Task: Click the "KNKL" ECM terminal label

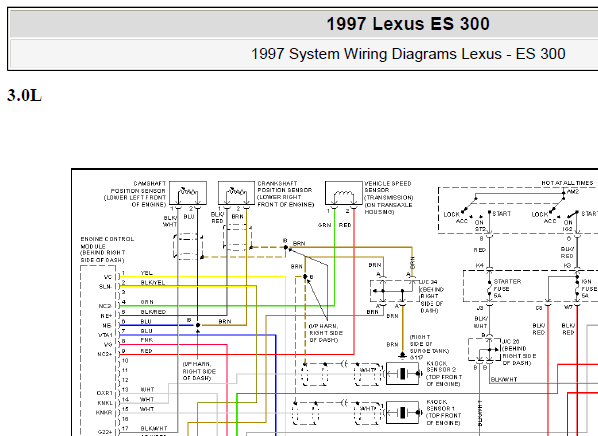Action: pos(105,403)
